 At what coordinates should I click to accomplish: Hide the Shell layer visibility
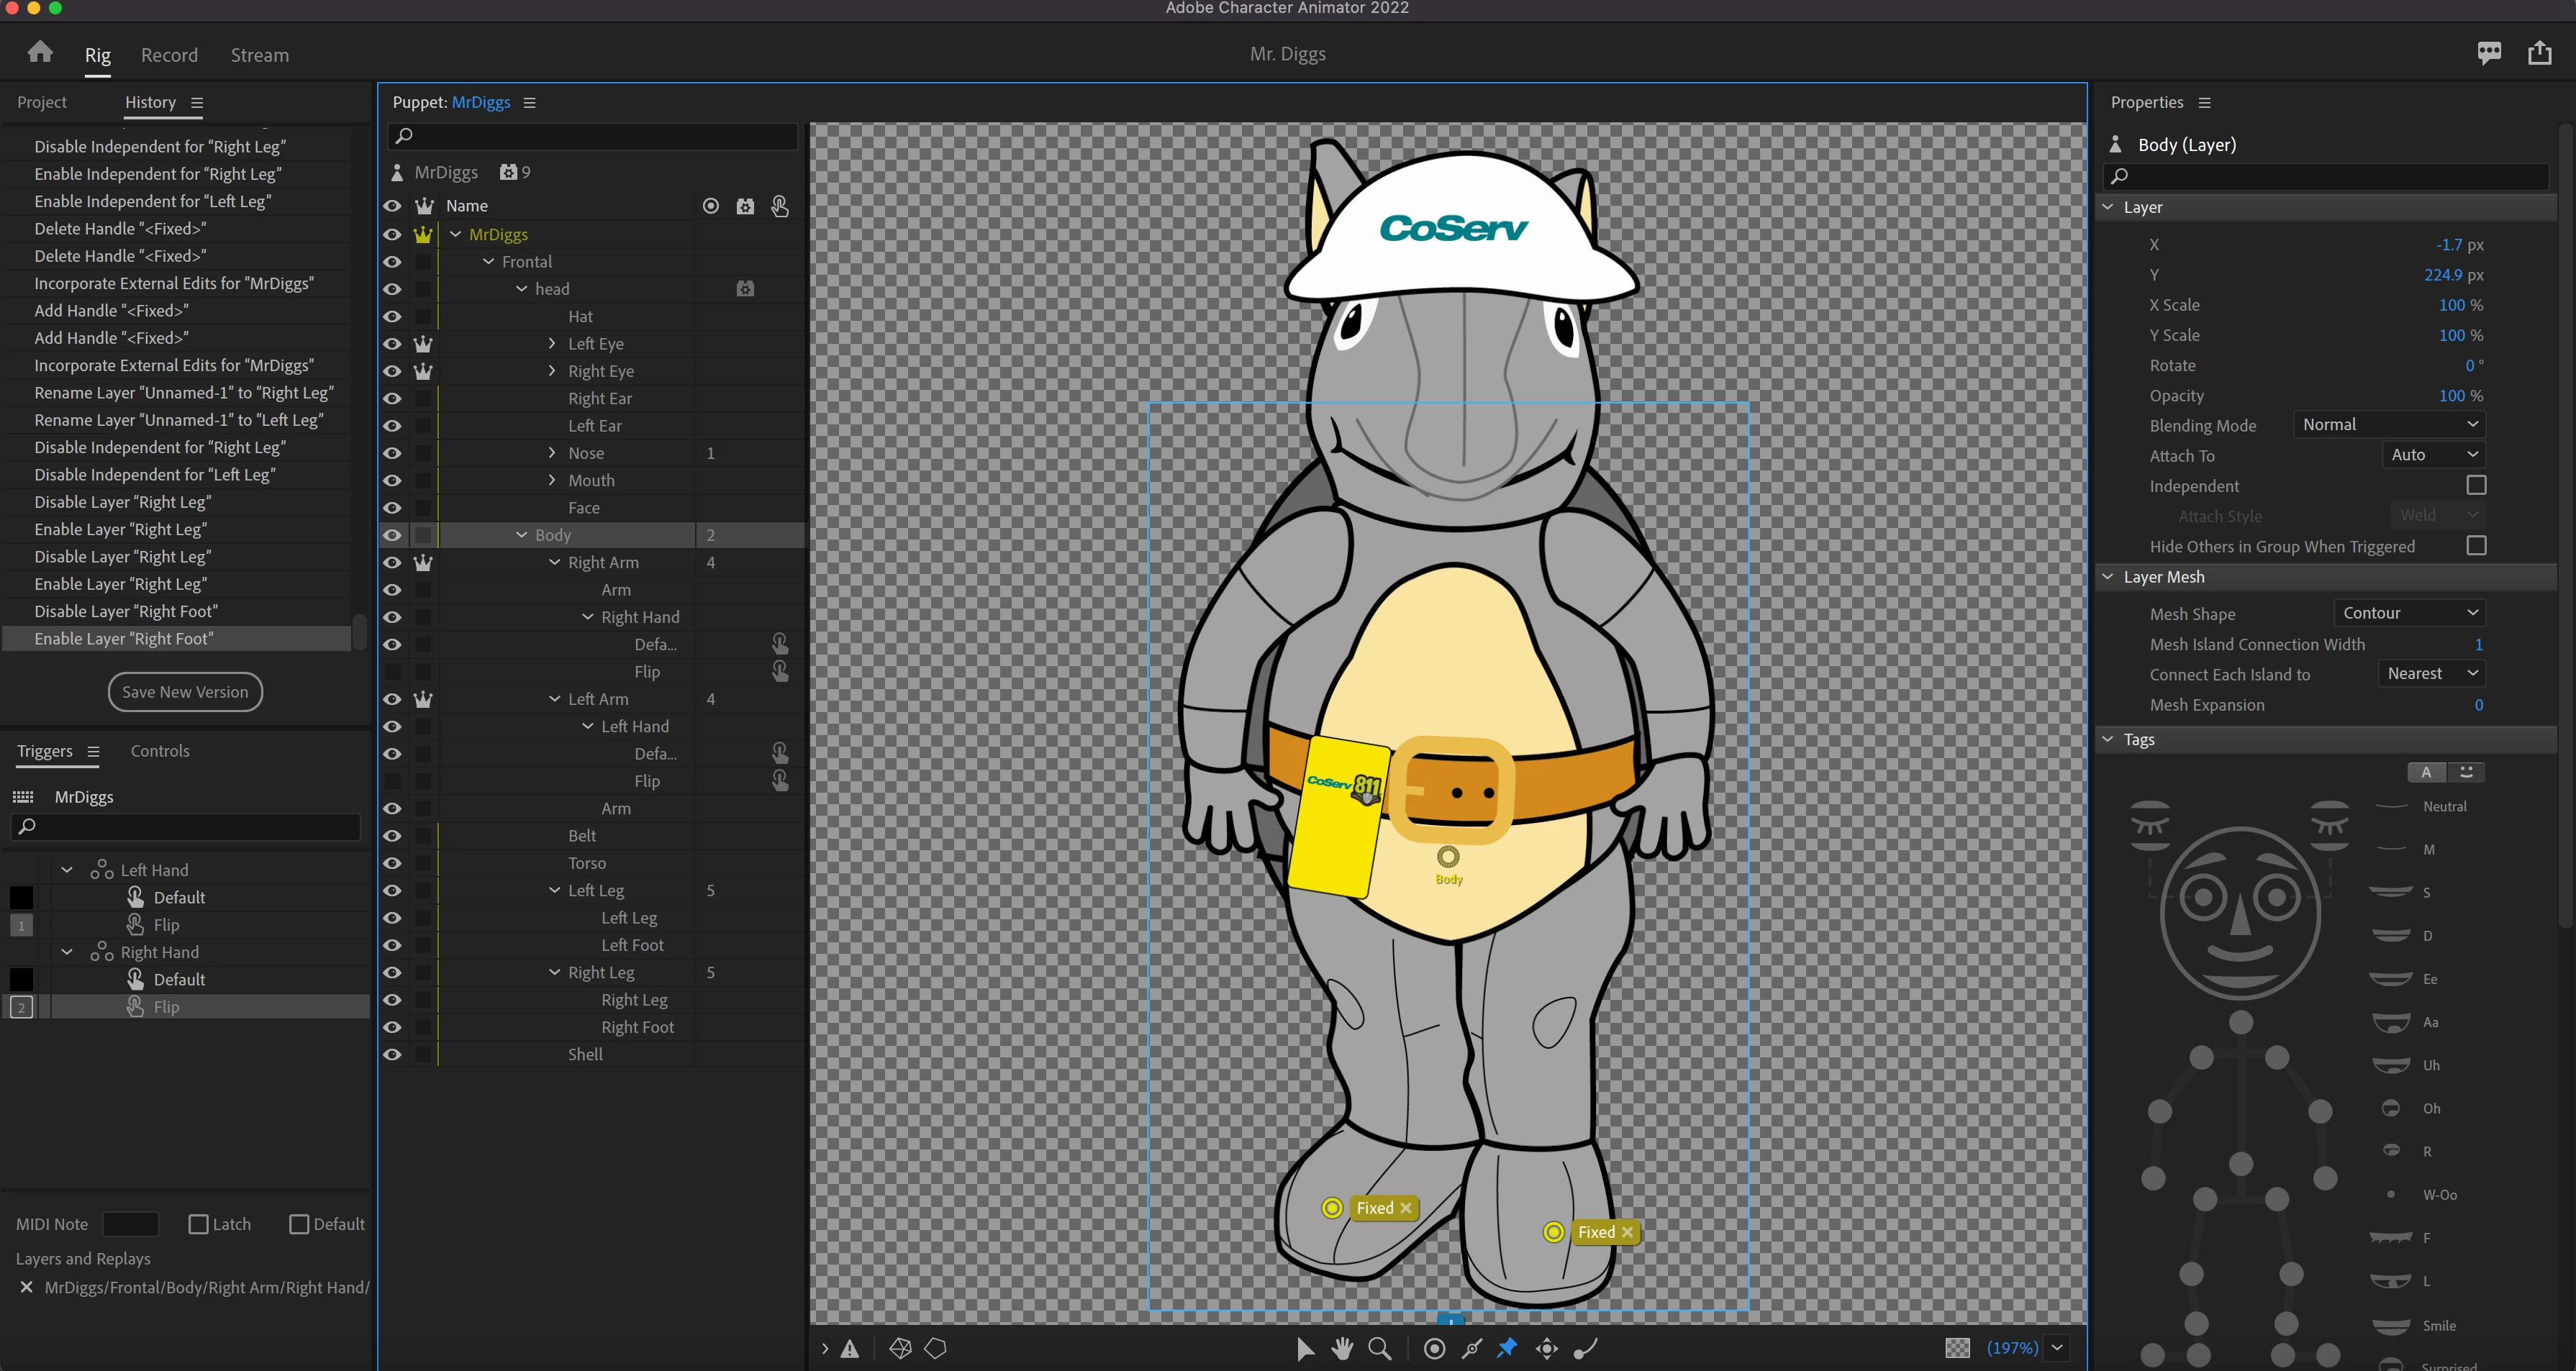point(392,1054)
